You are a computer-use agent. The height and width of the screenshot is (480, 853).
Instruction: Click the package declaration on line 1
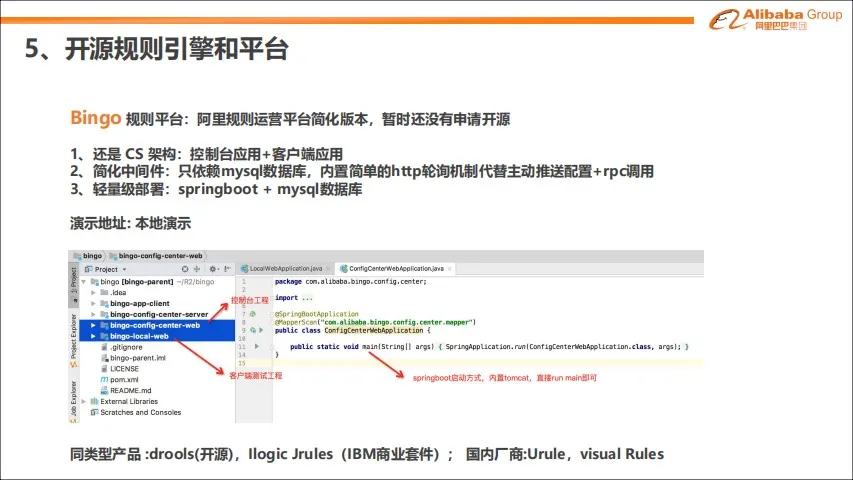click(351, 281)
